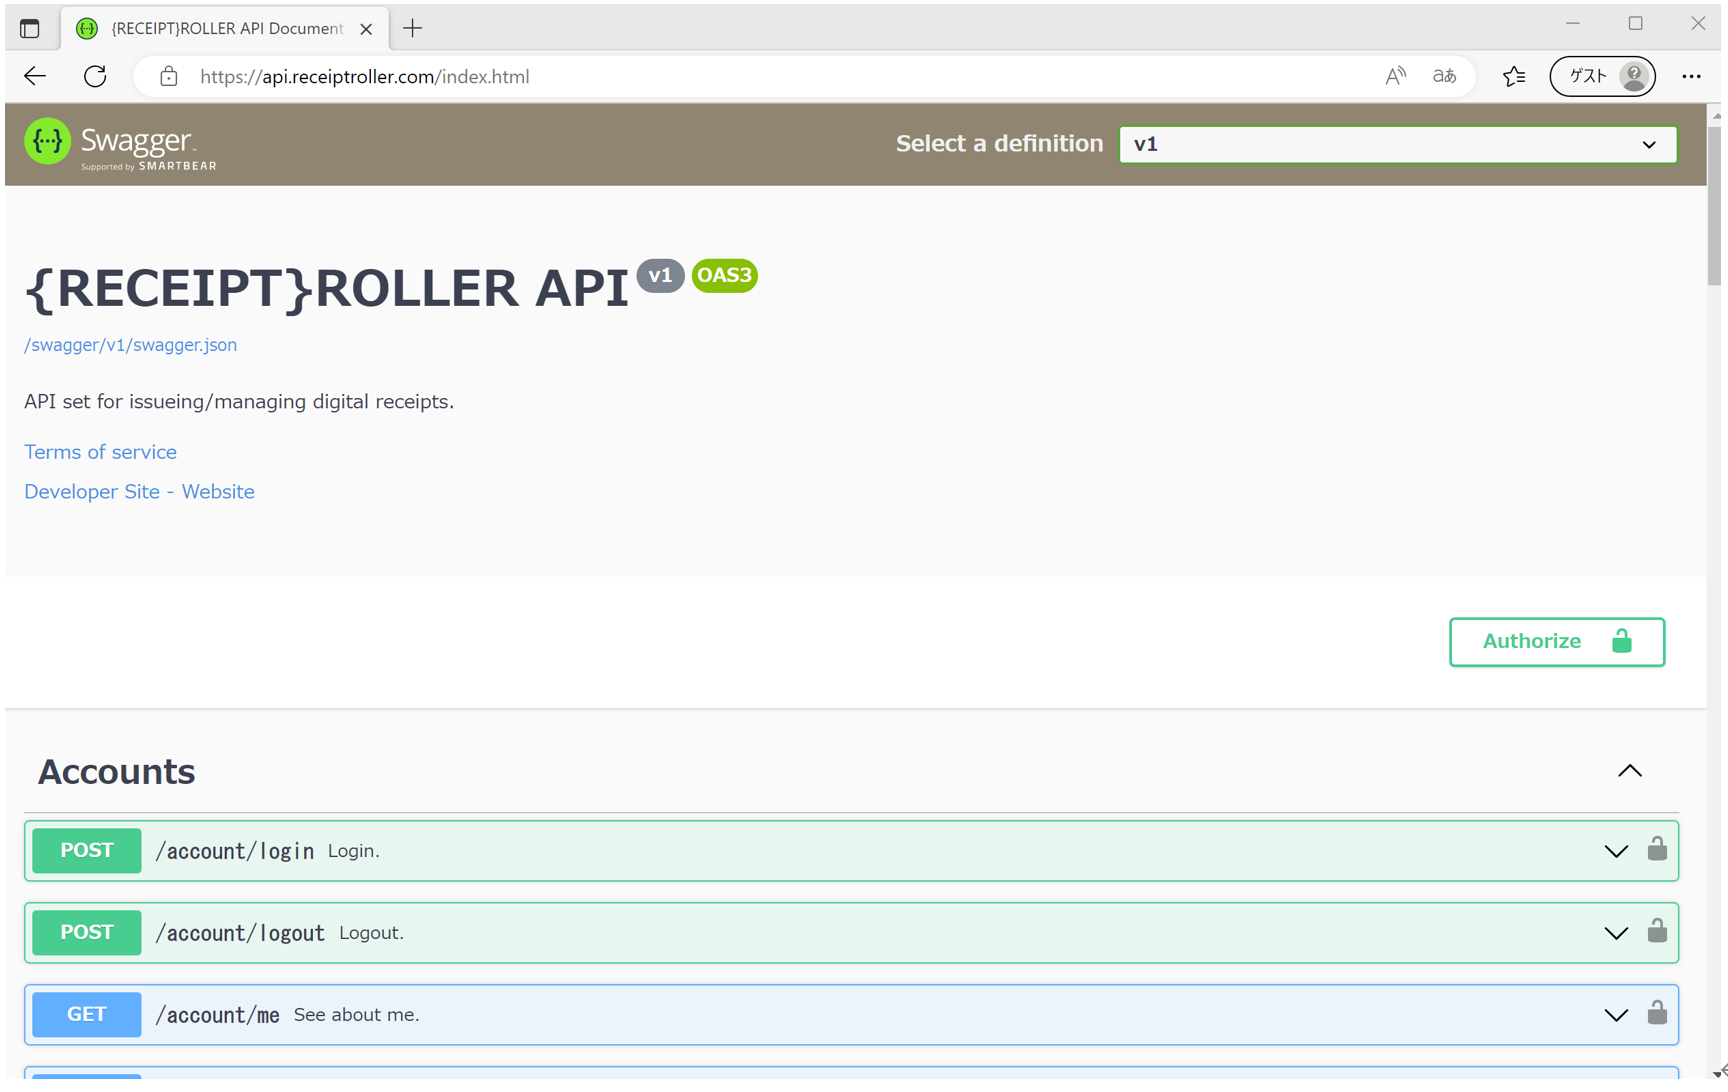
Task: Click the Authorize button
Action: [x=1557, y=642]
